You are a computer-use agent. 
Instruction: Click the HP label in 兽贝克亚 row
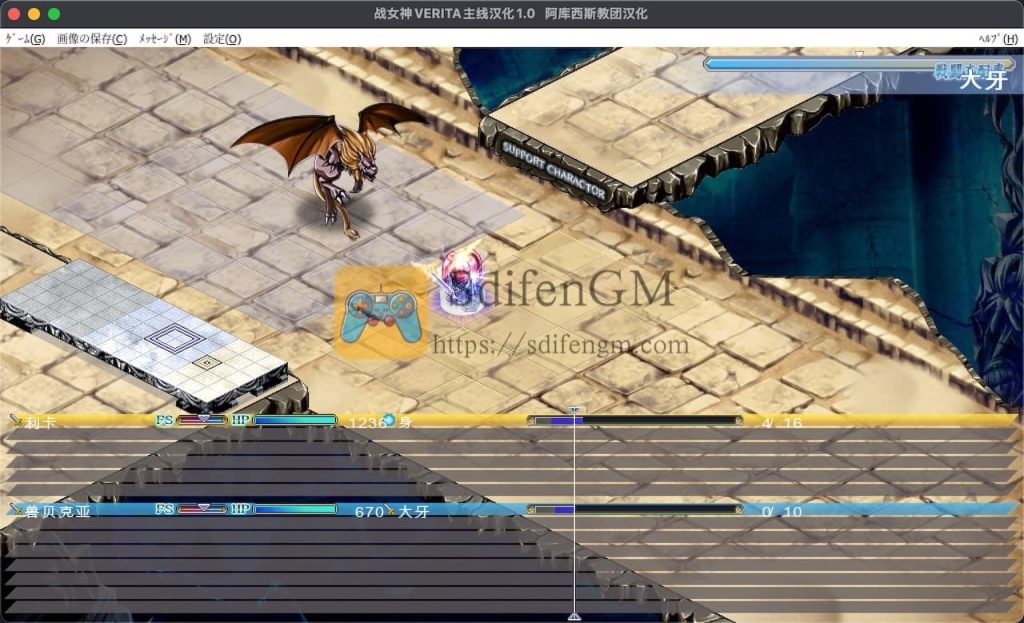coord(240,509)
